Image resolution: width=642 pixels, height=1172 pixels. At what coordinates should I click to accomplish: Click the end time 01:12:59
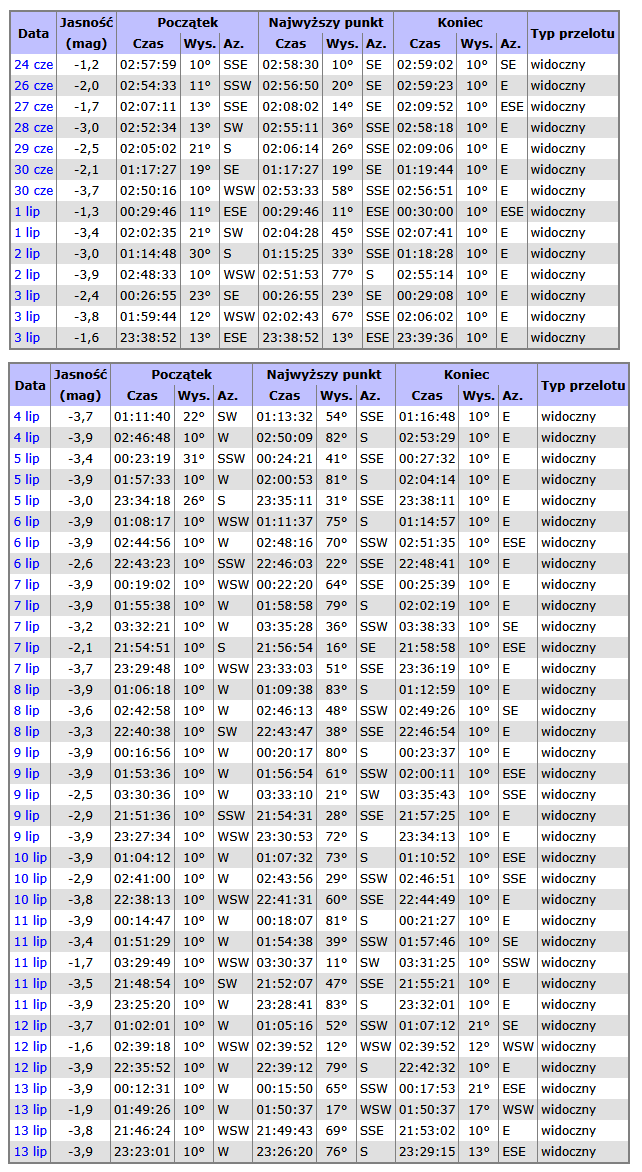tap(426, 688)
